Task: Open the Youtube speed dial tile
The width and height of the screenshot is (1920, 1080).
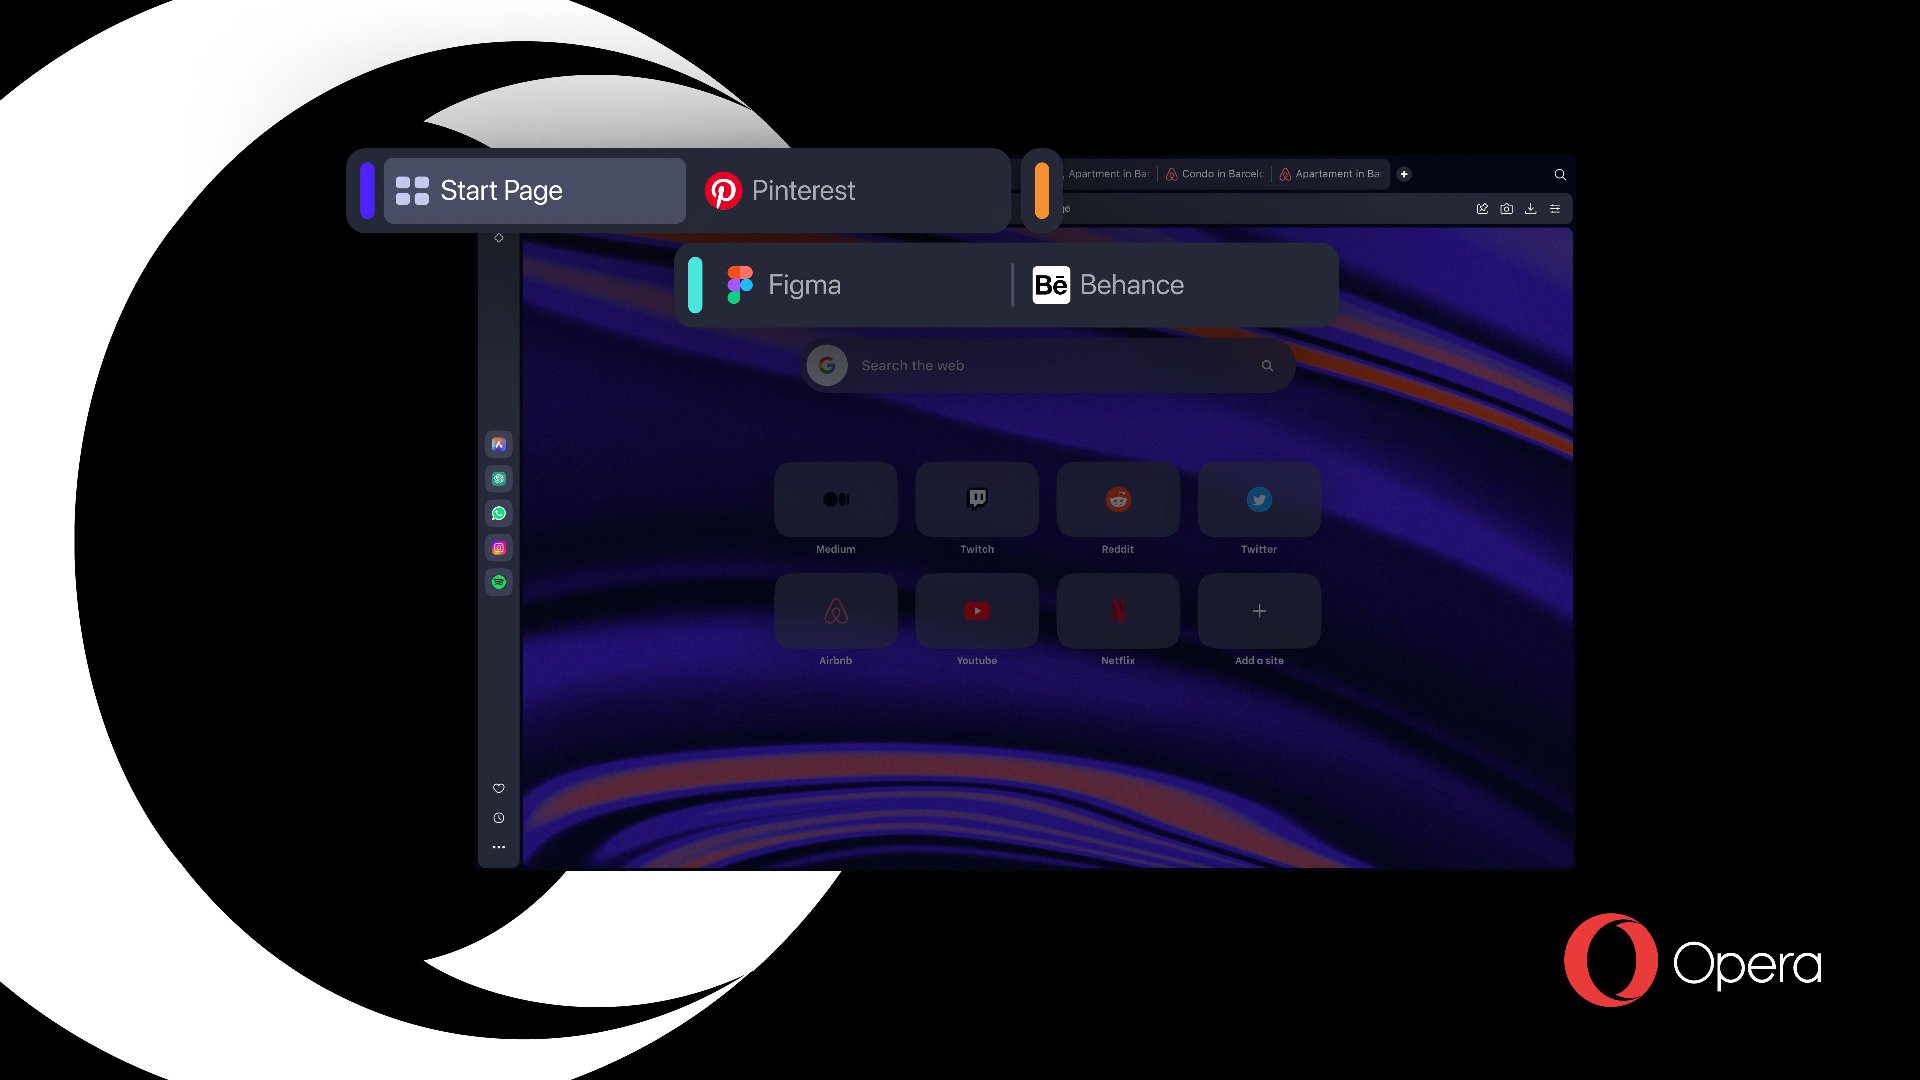Action: 977,610
